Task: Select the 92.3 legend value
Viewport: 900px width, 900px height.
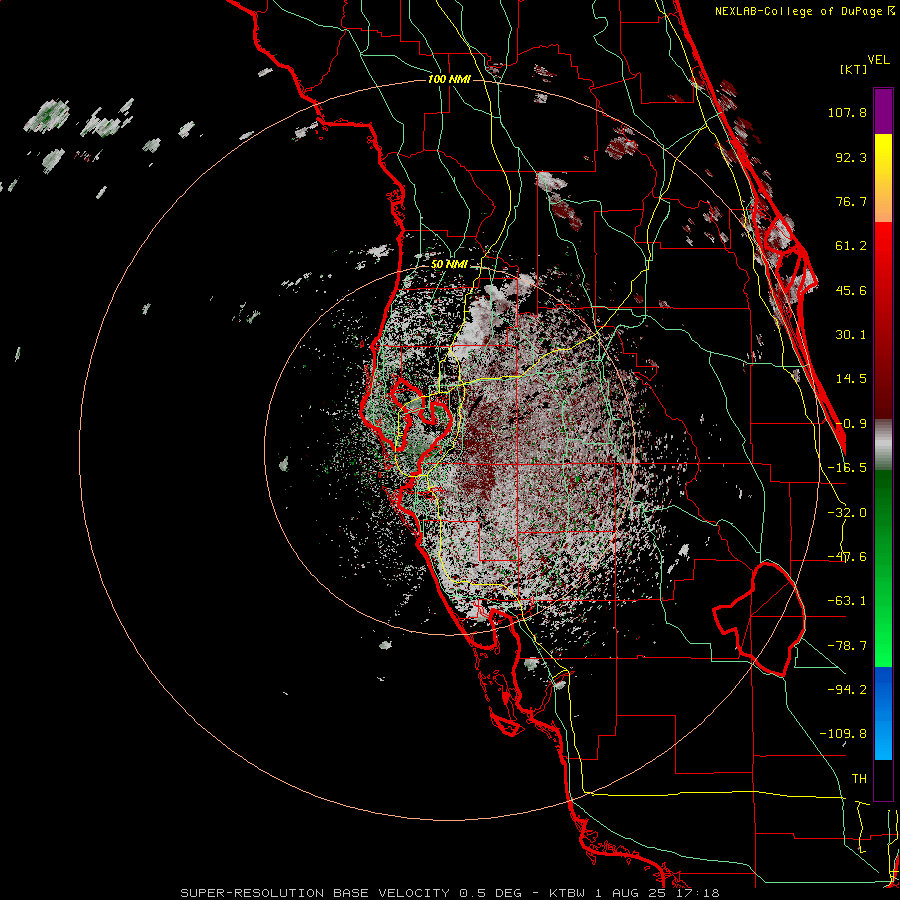Action: click(x=851, y=157)
